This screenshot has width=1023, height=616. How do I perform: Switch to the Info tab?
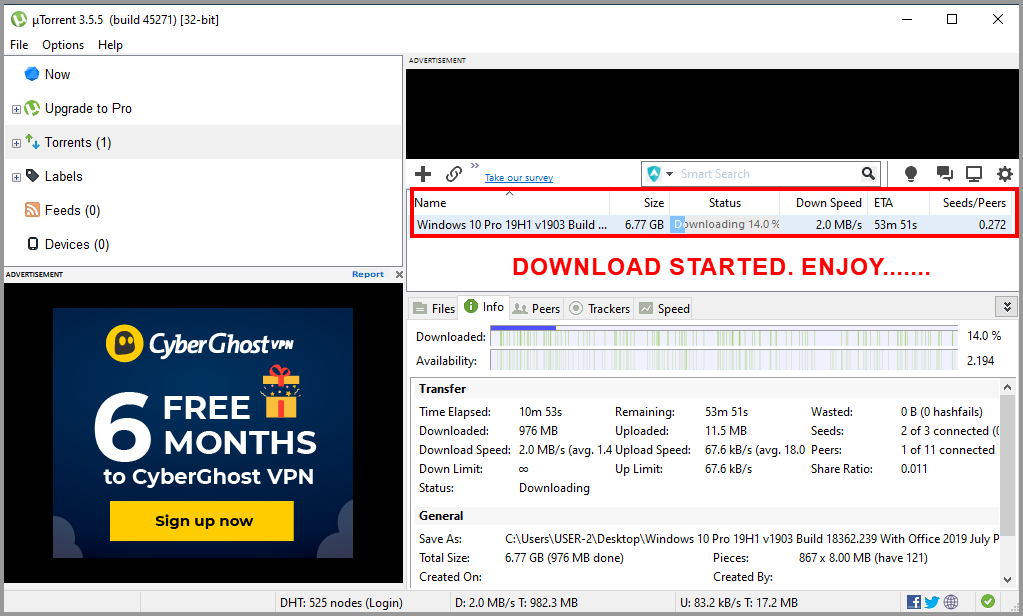point(484,307)
